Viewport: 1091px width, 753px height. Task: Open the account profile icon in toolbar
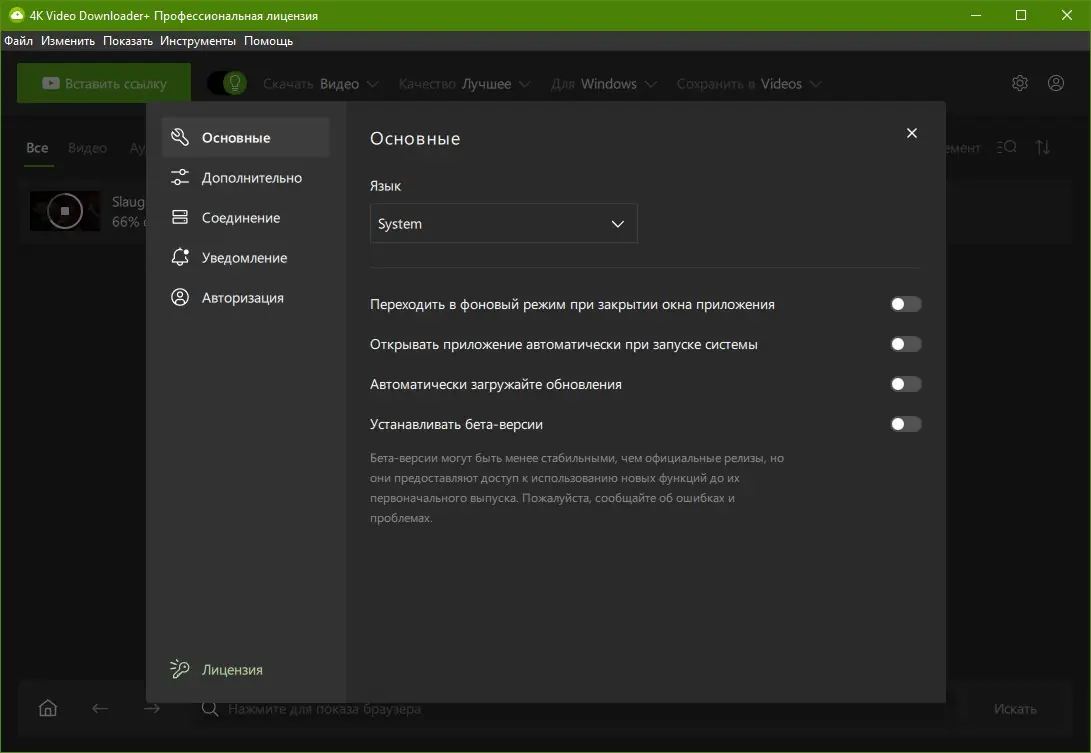(x=1056, y=84)
